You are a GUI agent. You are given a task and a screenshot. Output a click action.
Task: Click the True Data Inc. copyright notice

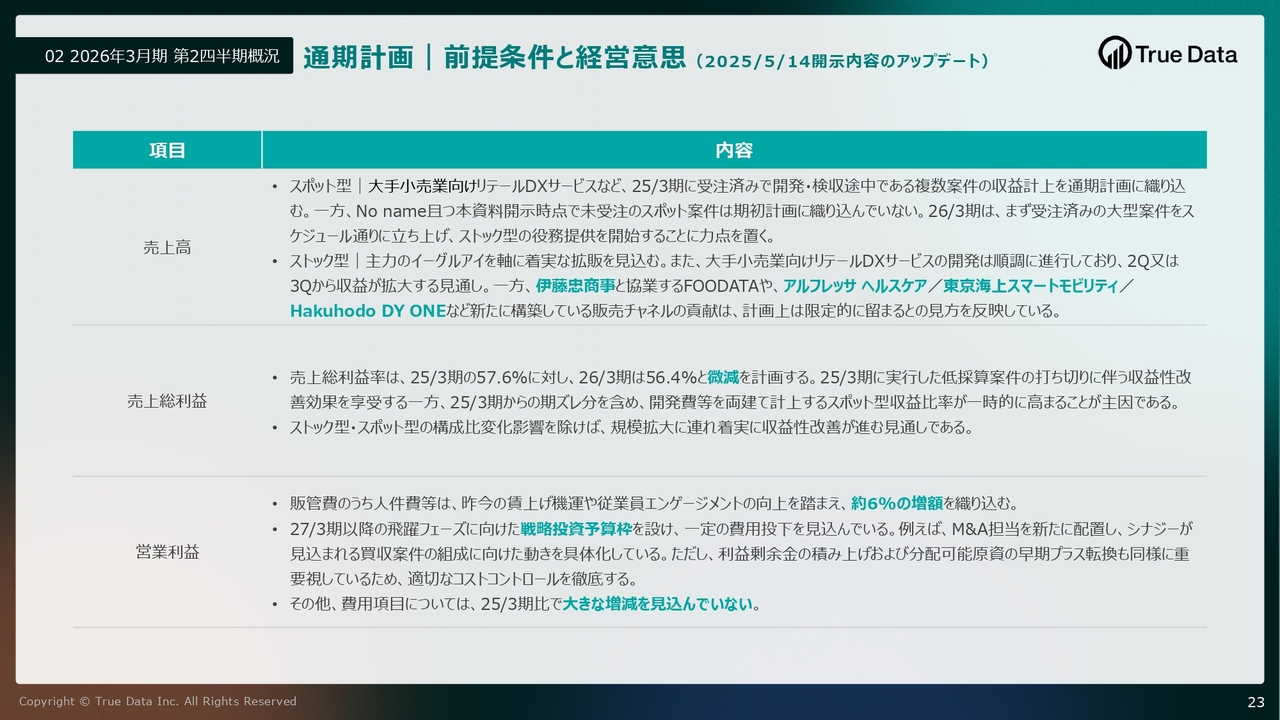(x=157, y=701)
